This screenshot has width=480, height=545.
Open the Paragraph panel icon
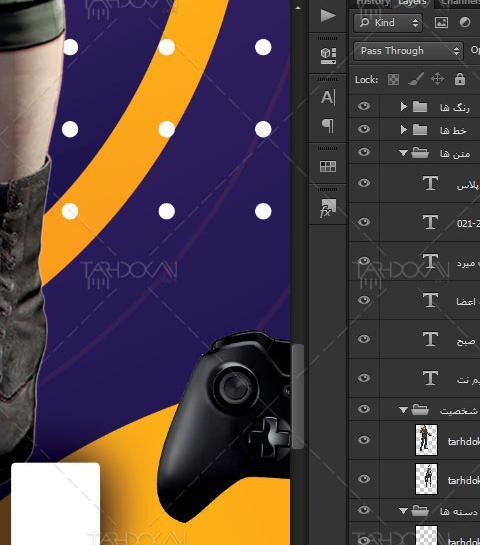coord(328,126)
